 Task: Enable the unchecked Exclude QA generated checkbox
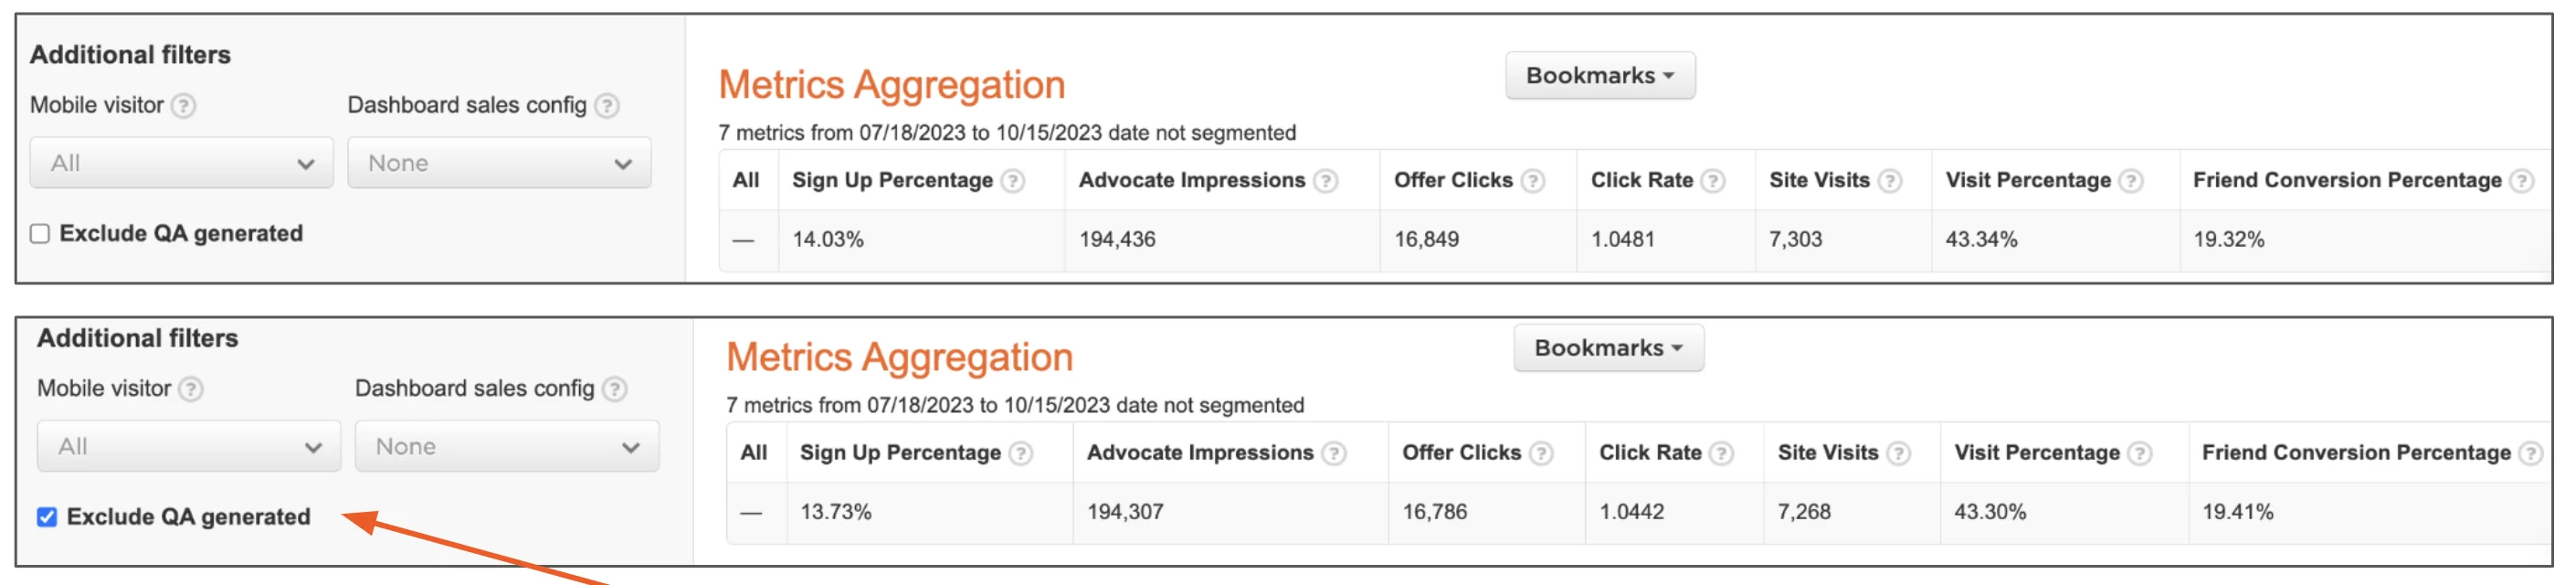[x=40, y=234]
